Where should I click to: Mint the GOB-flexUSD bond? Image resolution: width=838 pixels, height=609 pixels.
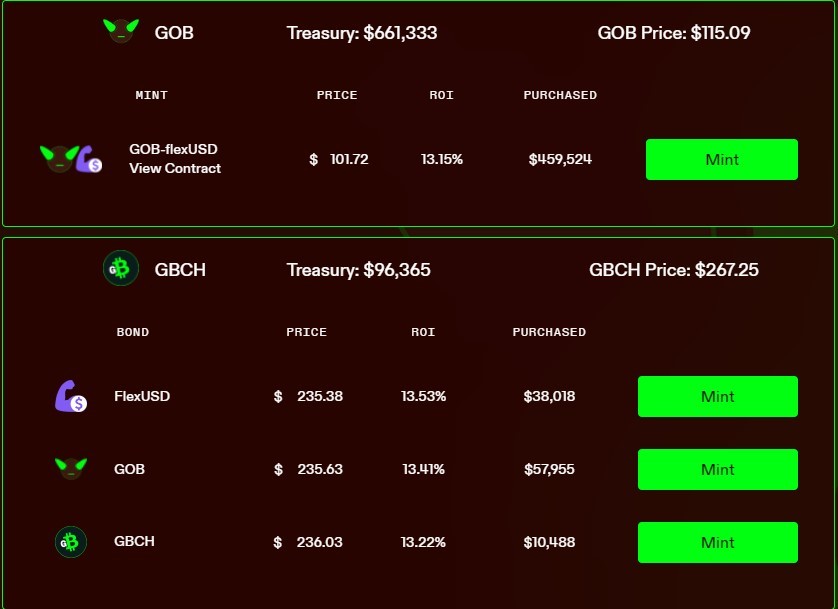pyautogui.click(x=721, y=159)
